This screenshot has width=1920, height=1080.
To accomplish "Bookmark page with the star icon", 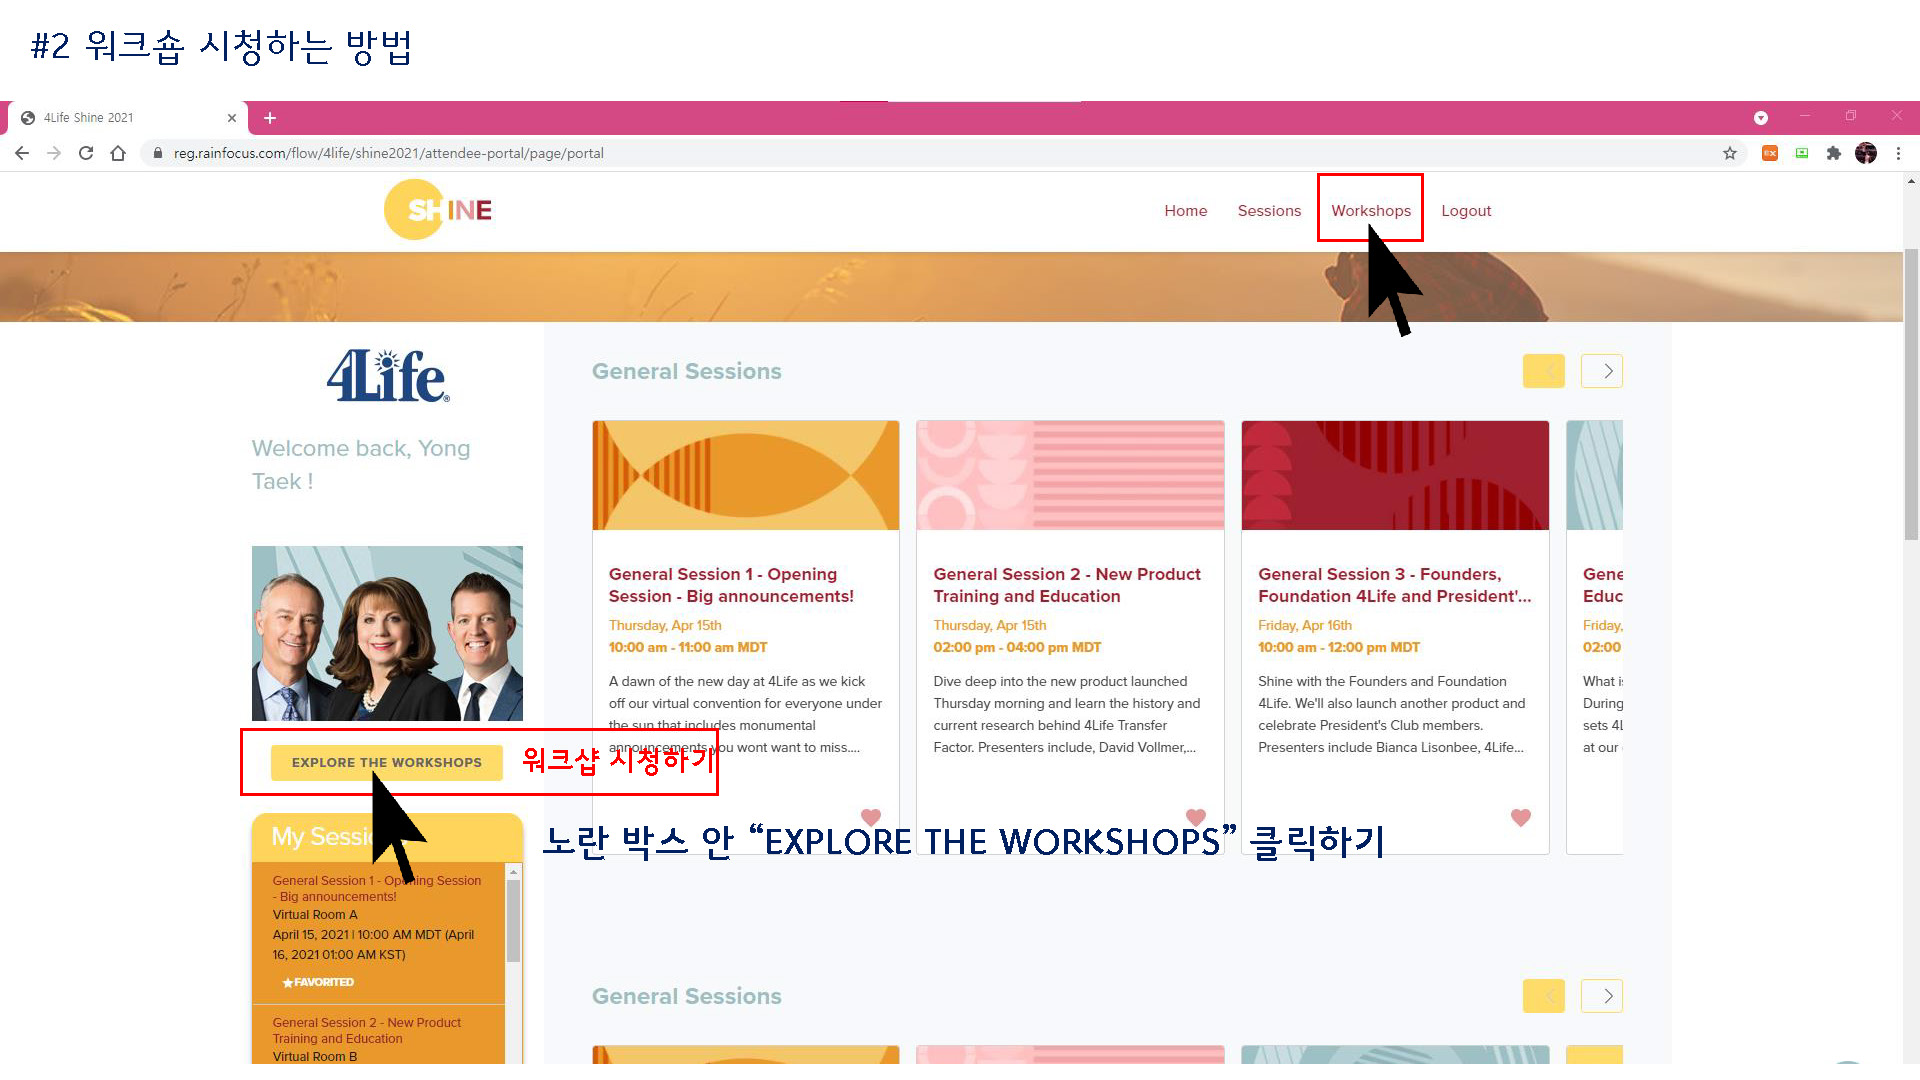I will pos(1729,153).
